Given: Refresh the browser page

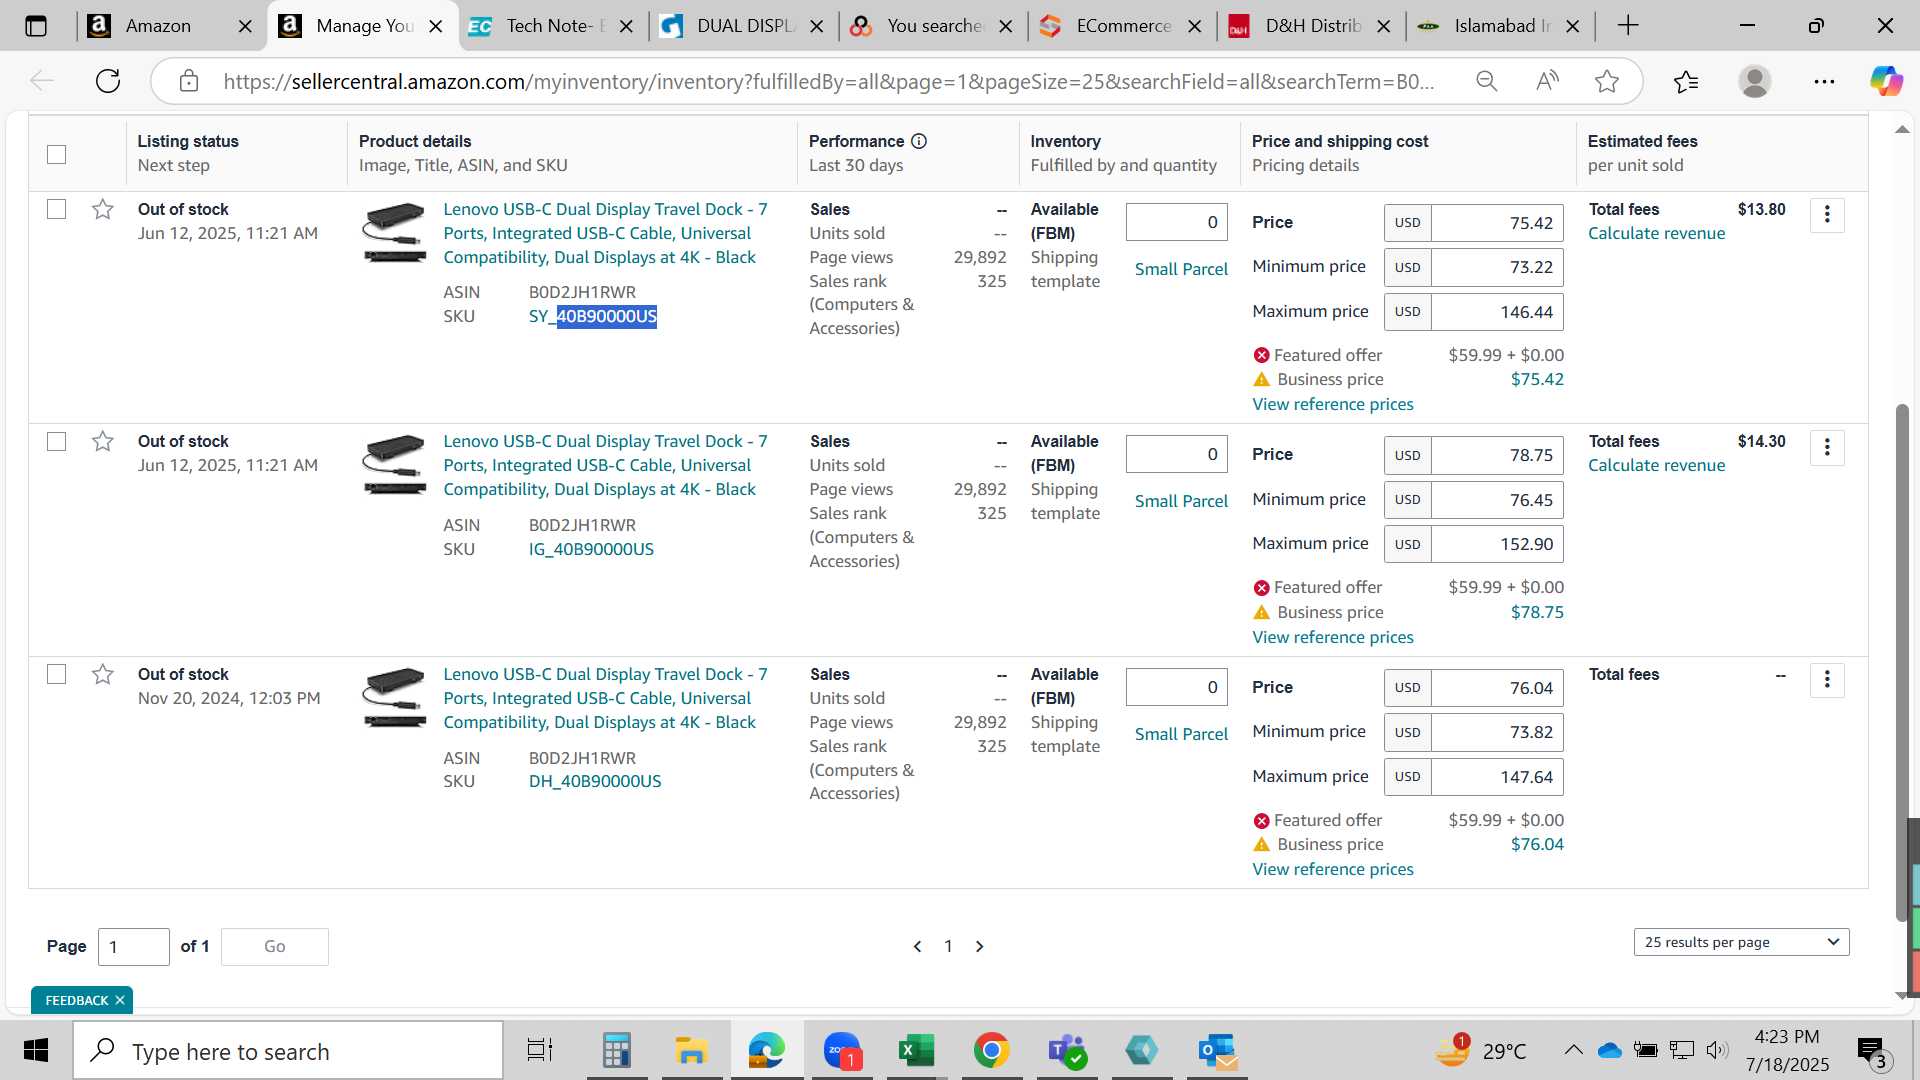Looking at the screenshot, I should point(108,81).
